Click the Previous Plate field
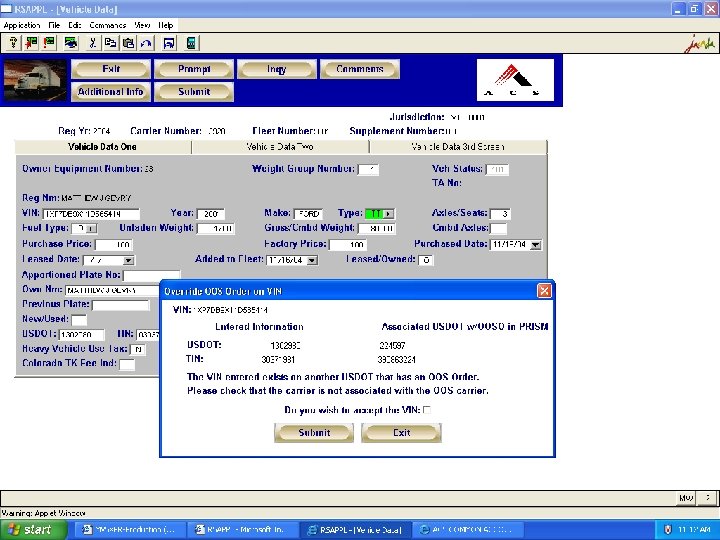 pyautogui.click(x=121, y=305)
